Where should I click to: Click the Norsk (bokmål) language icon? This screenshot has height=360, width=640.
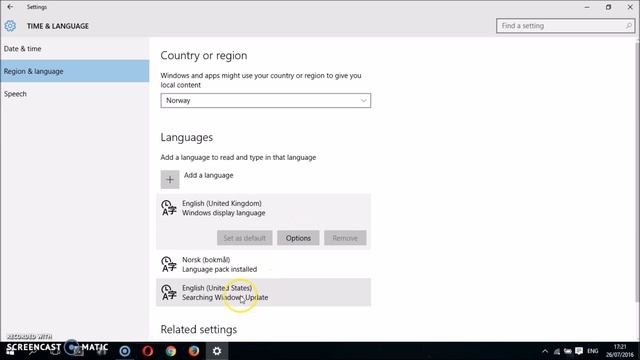tap(169, 264)
